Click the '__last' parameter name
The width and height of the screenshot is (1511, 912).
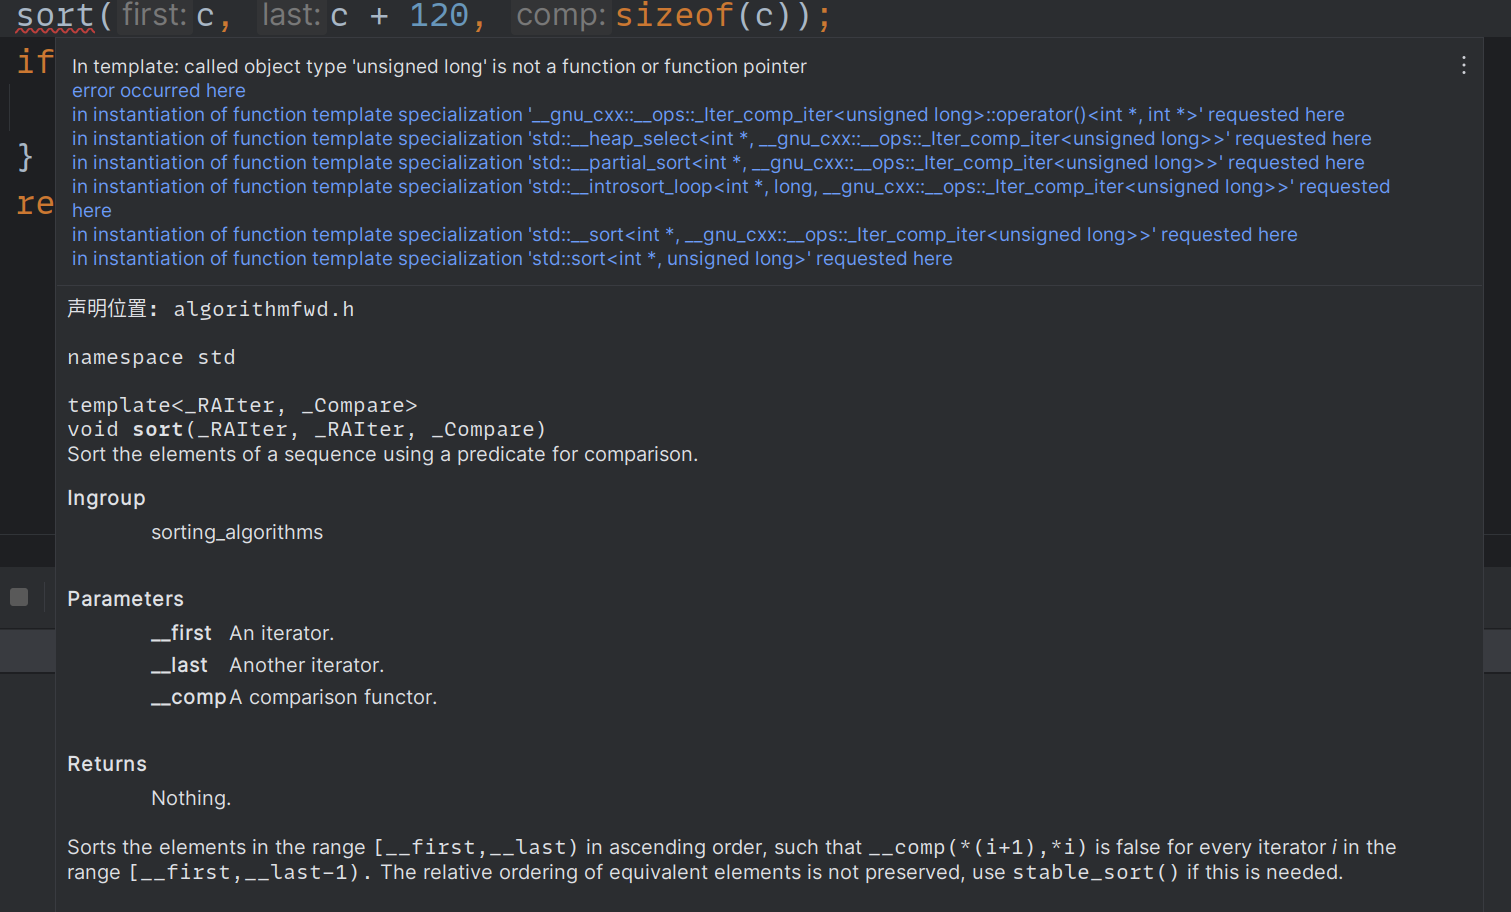179,665
